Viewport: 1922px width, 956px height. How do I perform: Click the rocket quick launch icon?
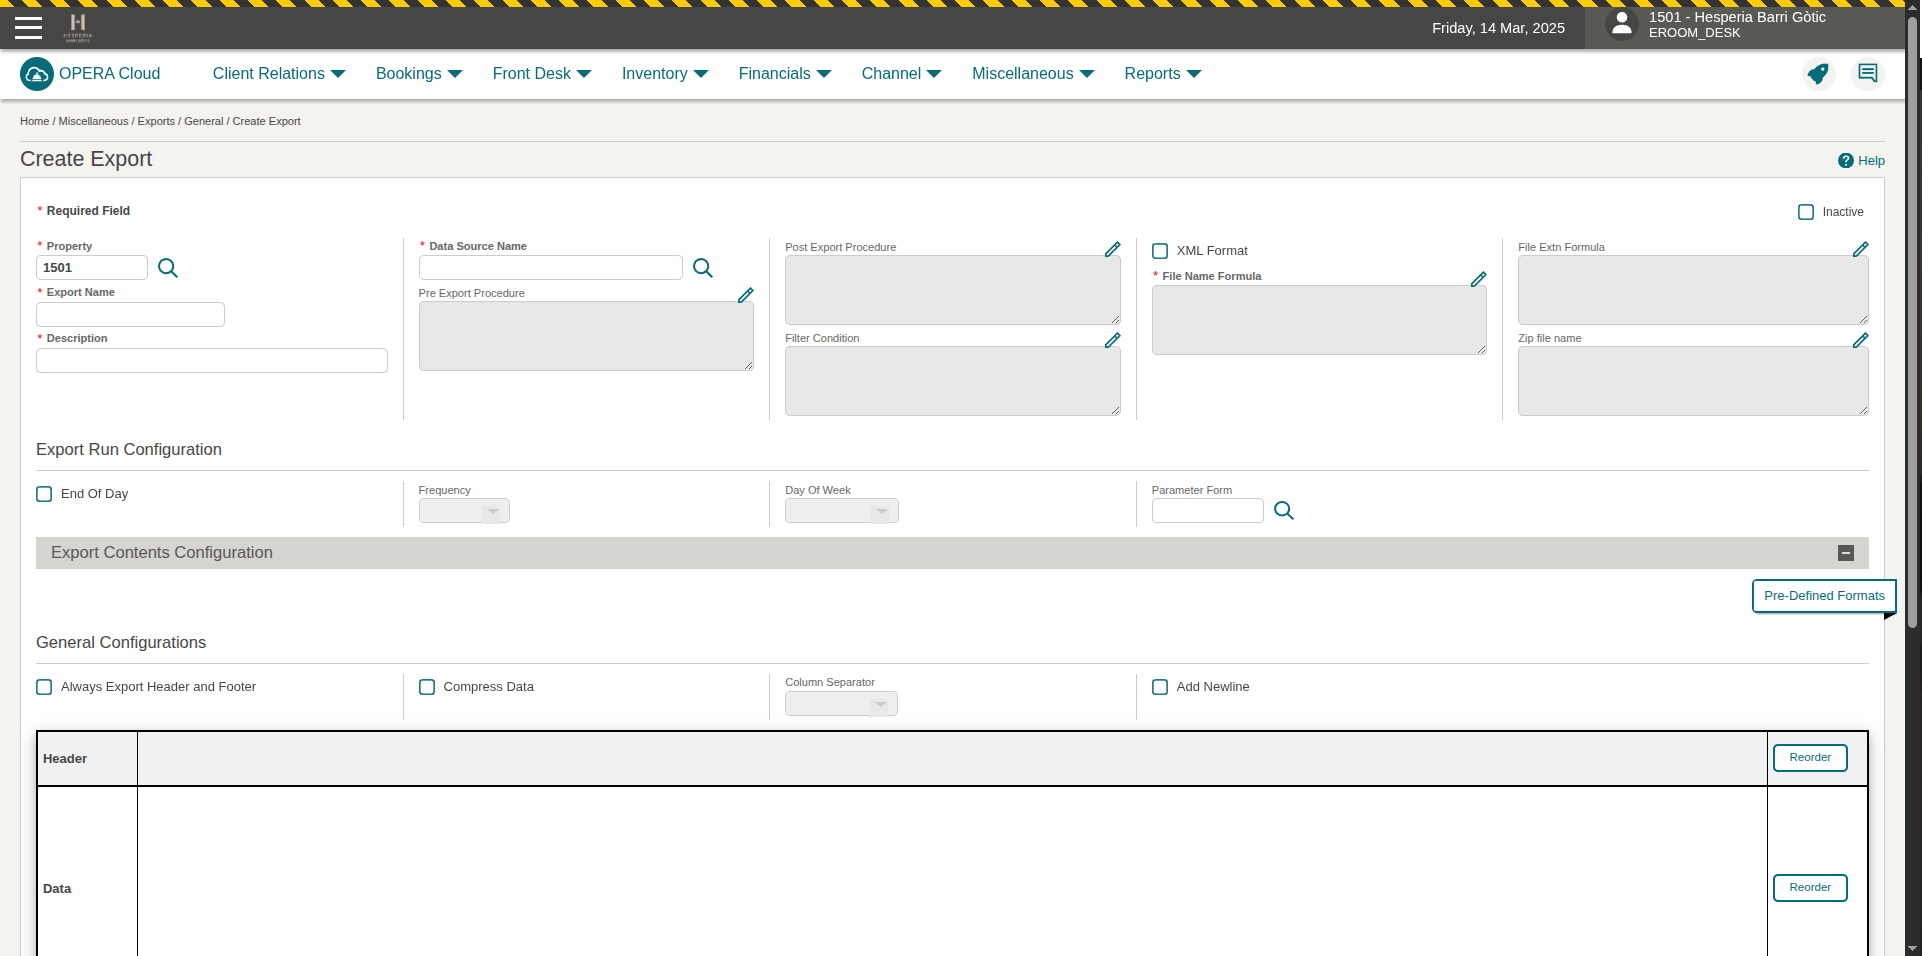pos(1818,74)
